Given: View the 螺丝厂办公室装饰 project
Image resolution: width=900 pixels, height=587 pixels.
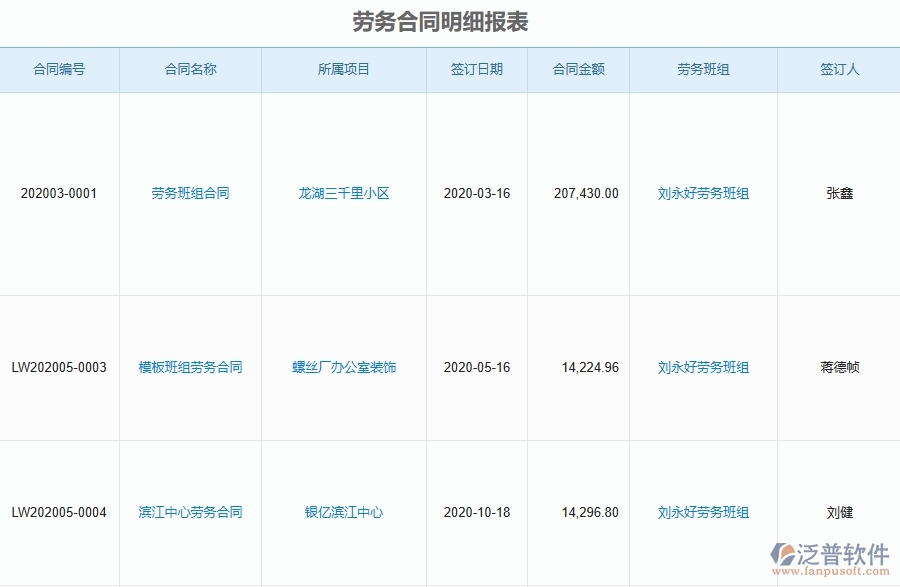Looking at the screenshot, I should [x=345, y=367].
